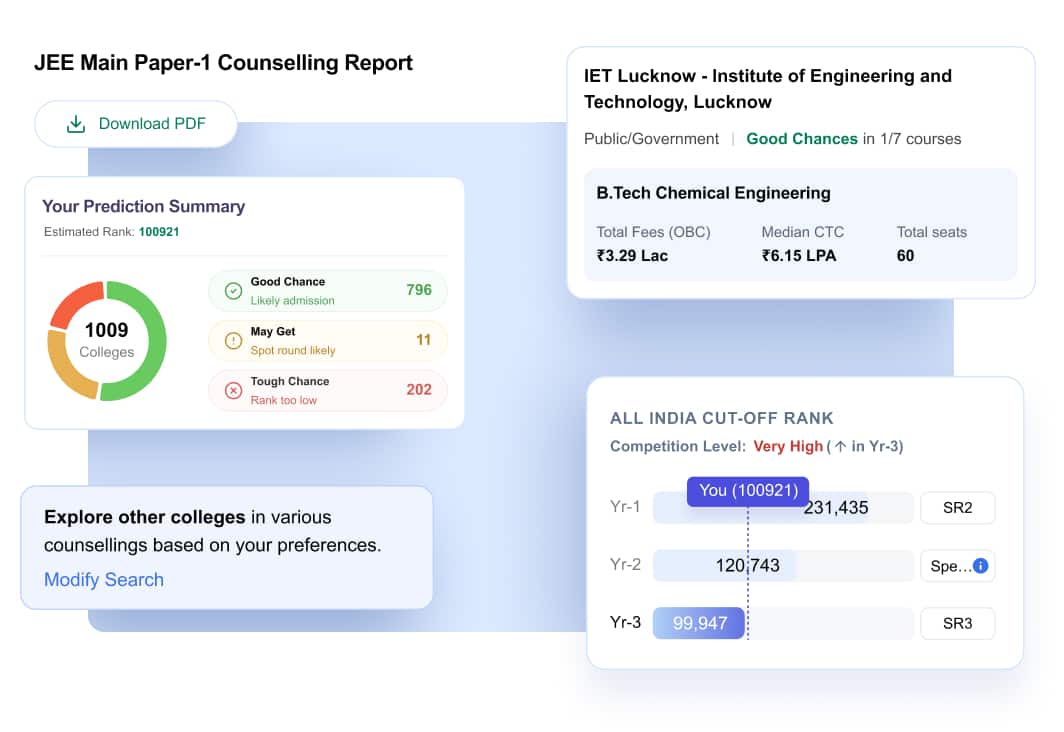
Task: Click the Good Chances in 1/7 courses text
Action: (854, 139)
